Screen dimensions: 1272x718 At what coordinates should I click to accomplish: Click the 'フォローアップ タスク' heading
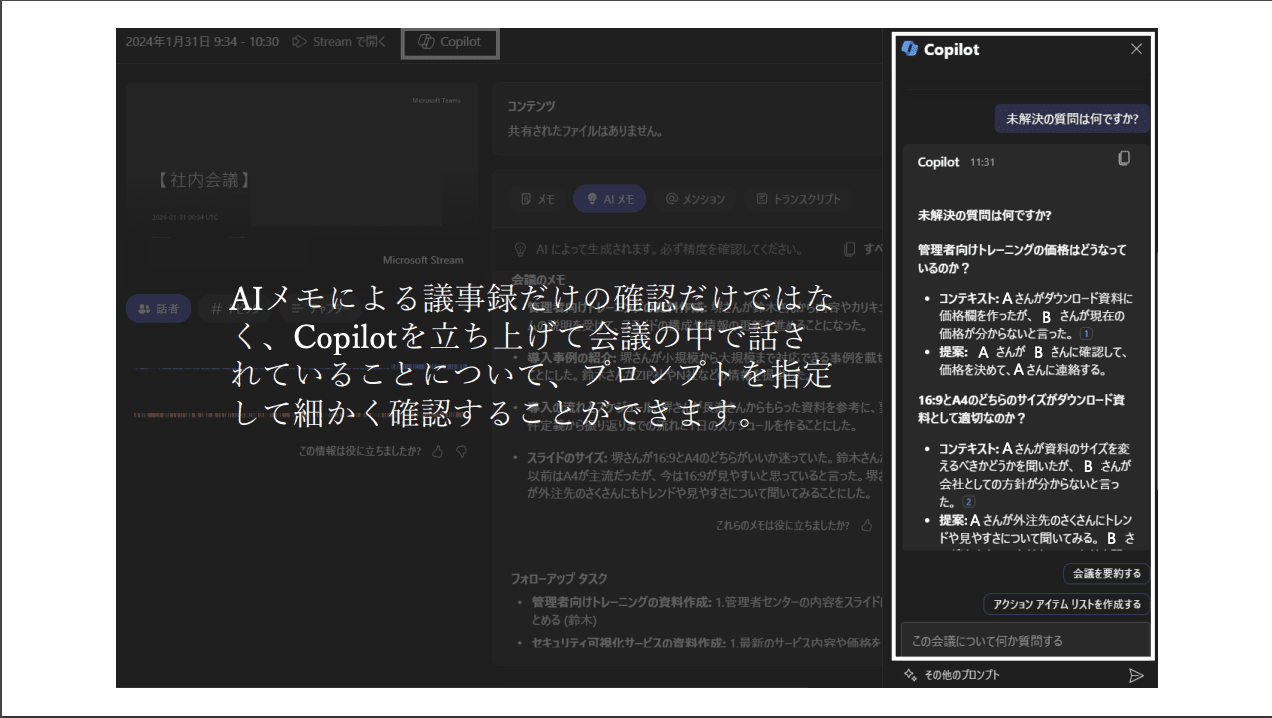[x=559, y=578]
